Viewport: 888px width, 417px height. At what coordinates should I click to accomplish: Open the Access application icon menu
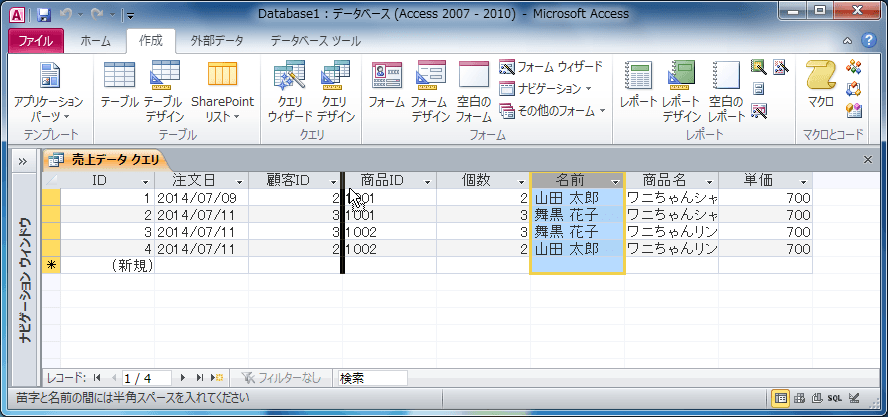pyautogui.click(x=18, y=15)
